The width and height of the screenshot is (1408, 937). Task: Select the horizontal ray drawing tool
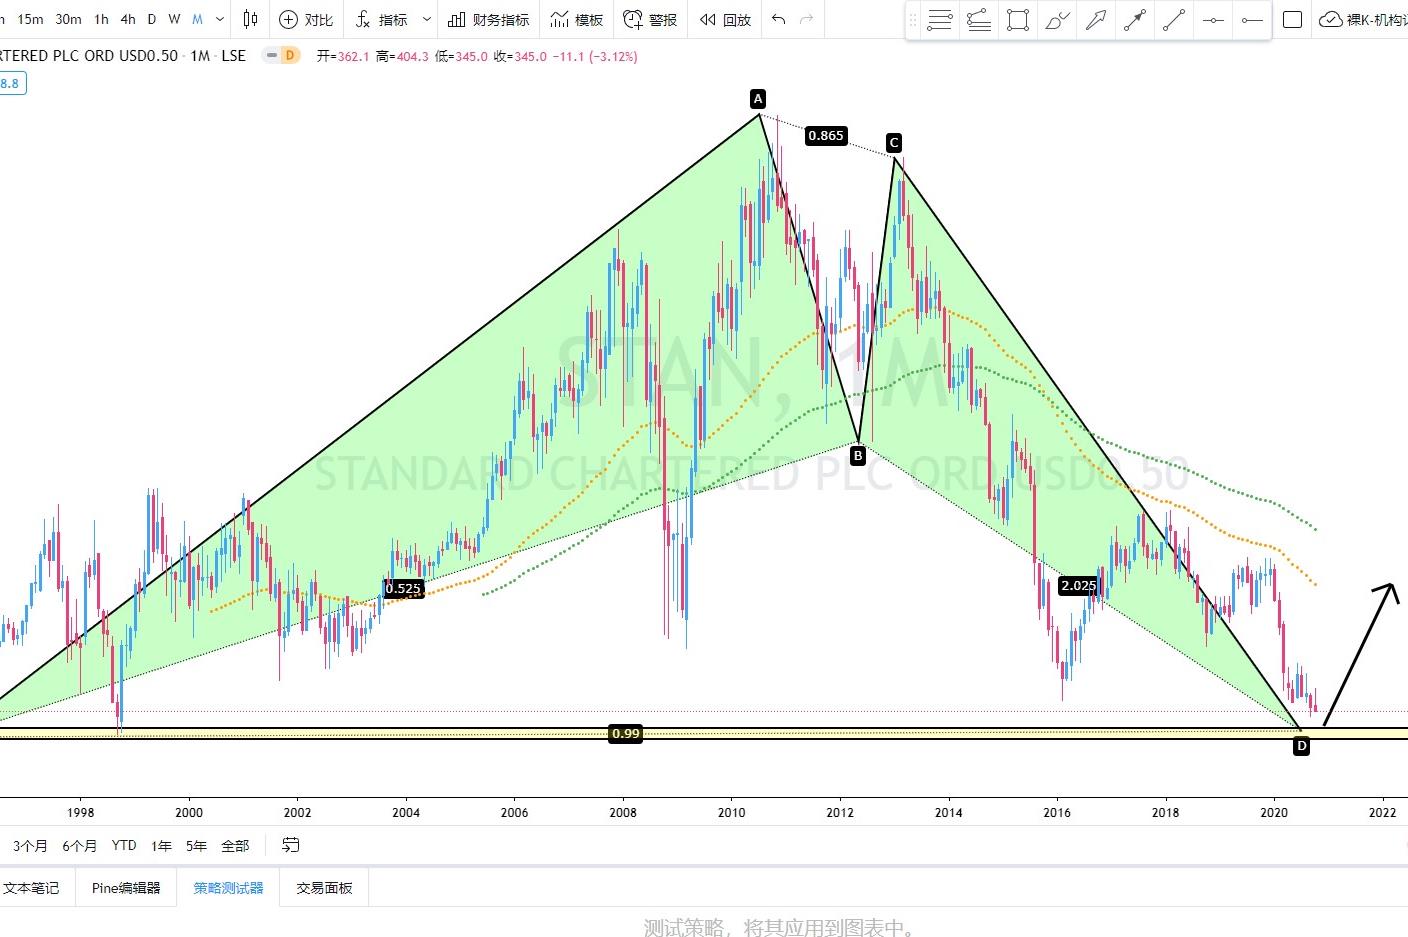(1251, 20)
